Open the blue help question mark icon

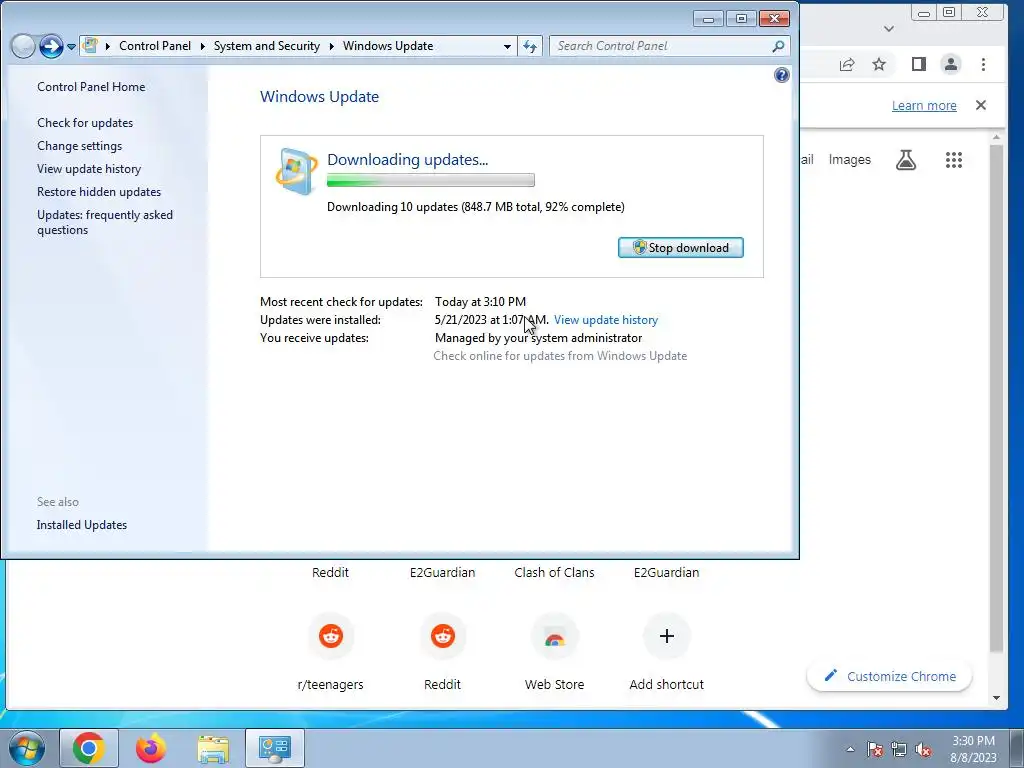pyautogui.click(x=781, y=75)
